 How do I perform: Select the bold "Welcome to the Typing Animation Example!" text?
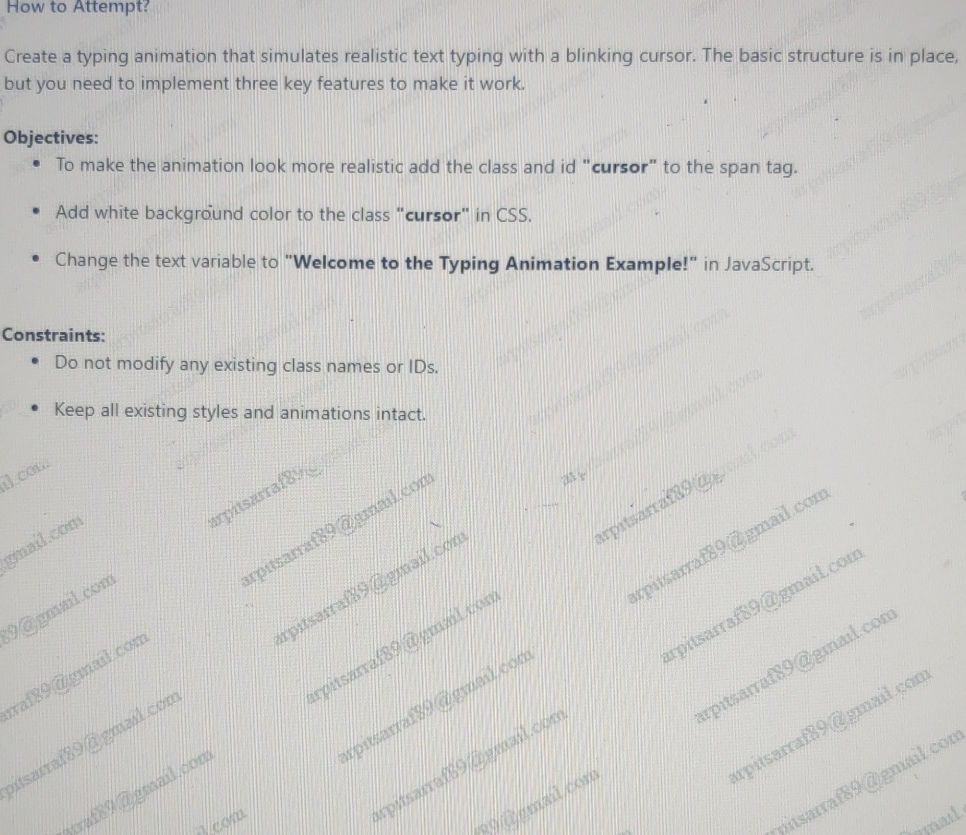[491, 264]
